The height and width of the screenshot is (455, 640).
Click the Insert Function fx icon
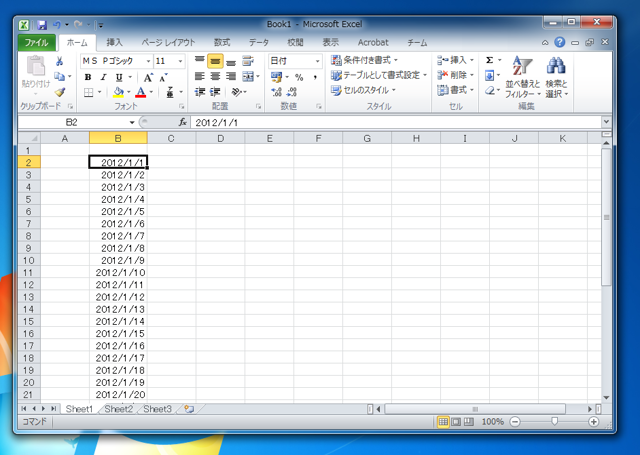click(x=182, y=122)
